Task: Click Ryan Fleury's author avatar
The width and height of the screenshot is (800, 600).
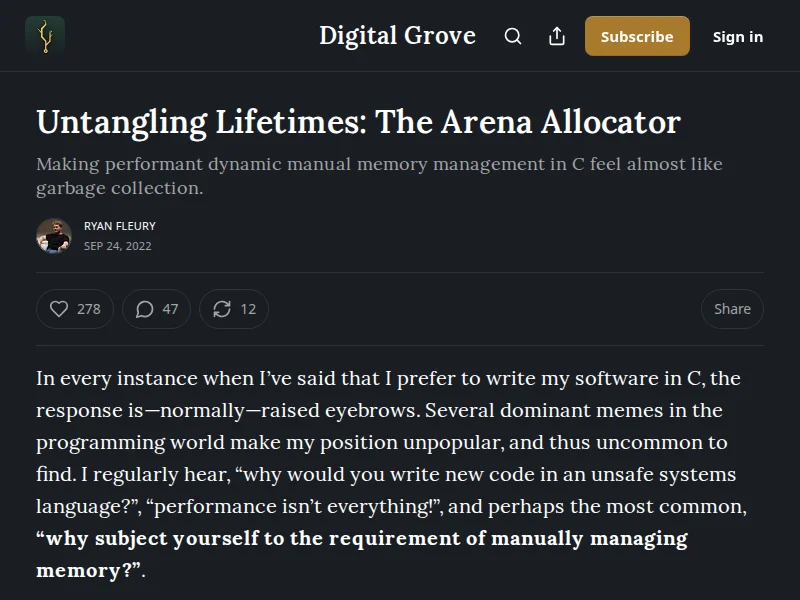Action: tap(54, 235)
